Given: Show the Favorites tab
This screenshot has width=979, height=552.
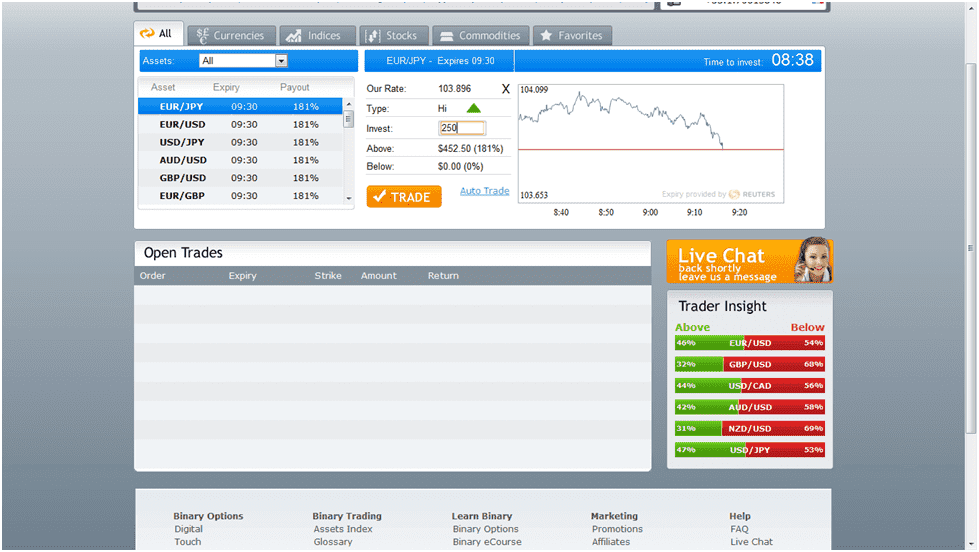Looking at the screenshot, I should [571, 36].
